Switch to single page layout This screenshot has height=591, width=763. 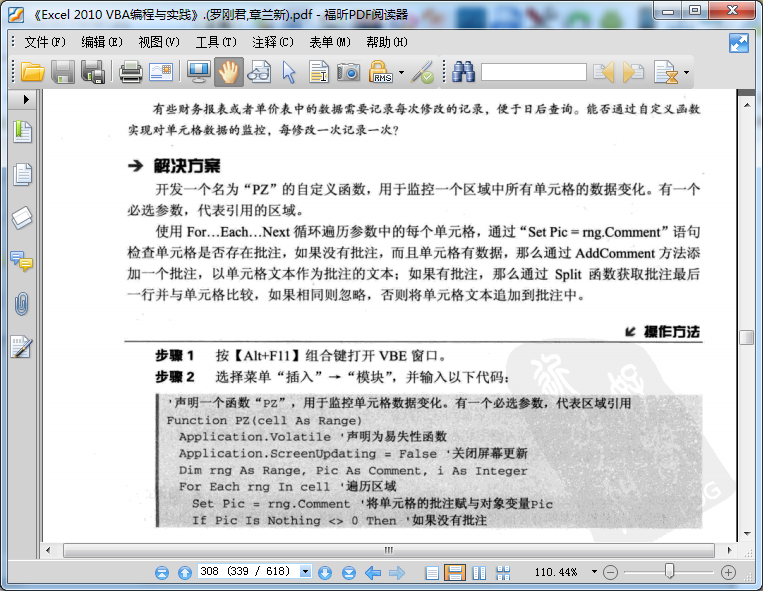coord(432,573)
